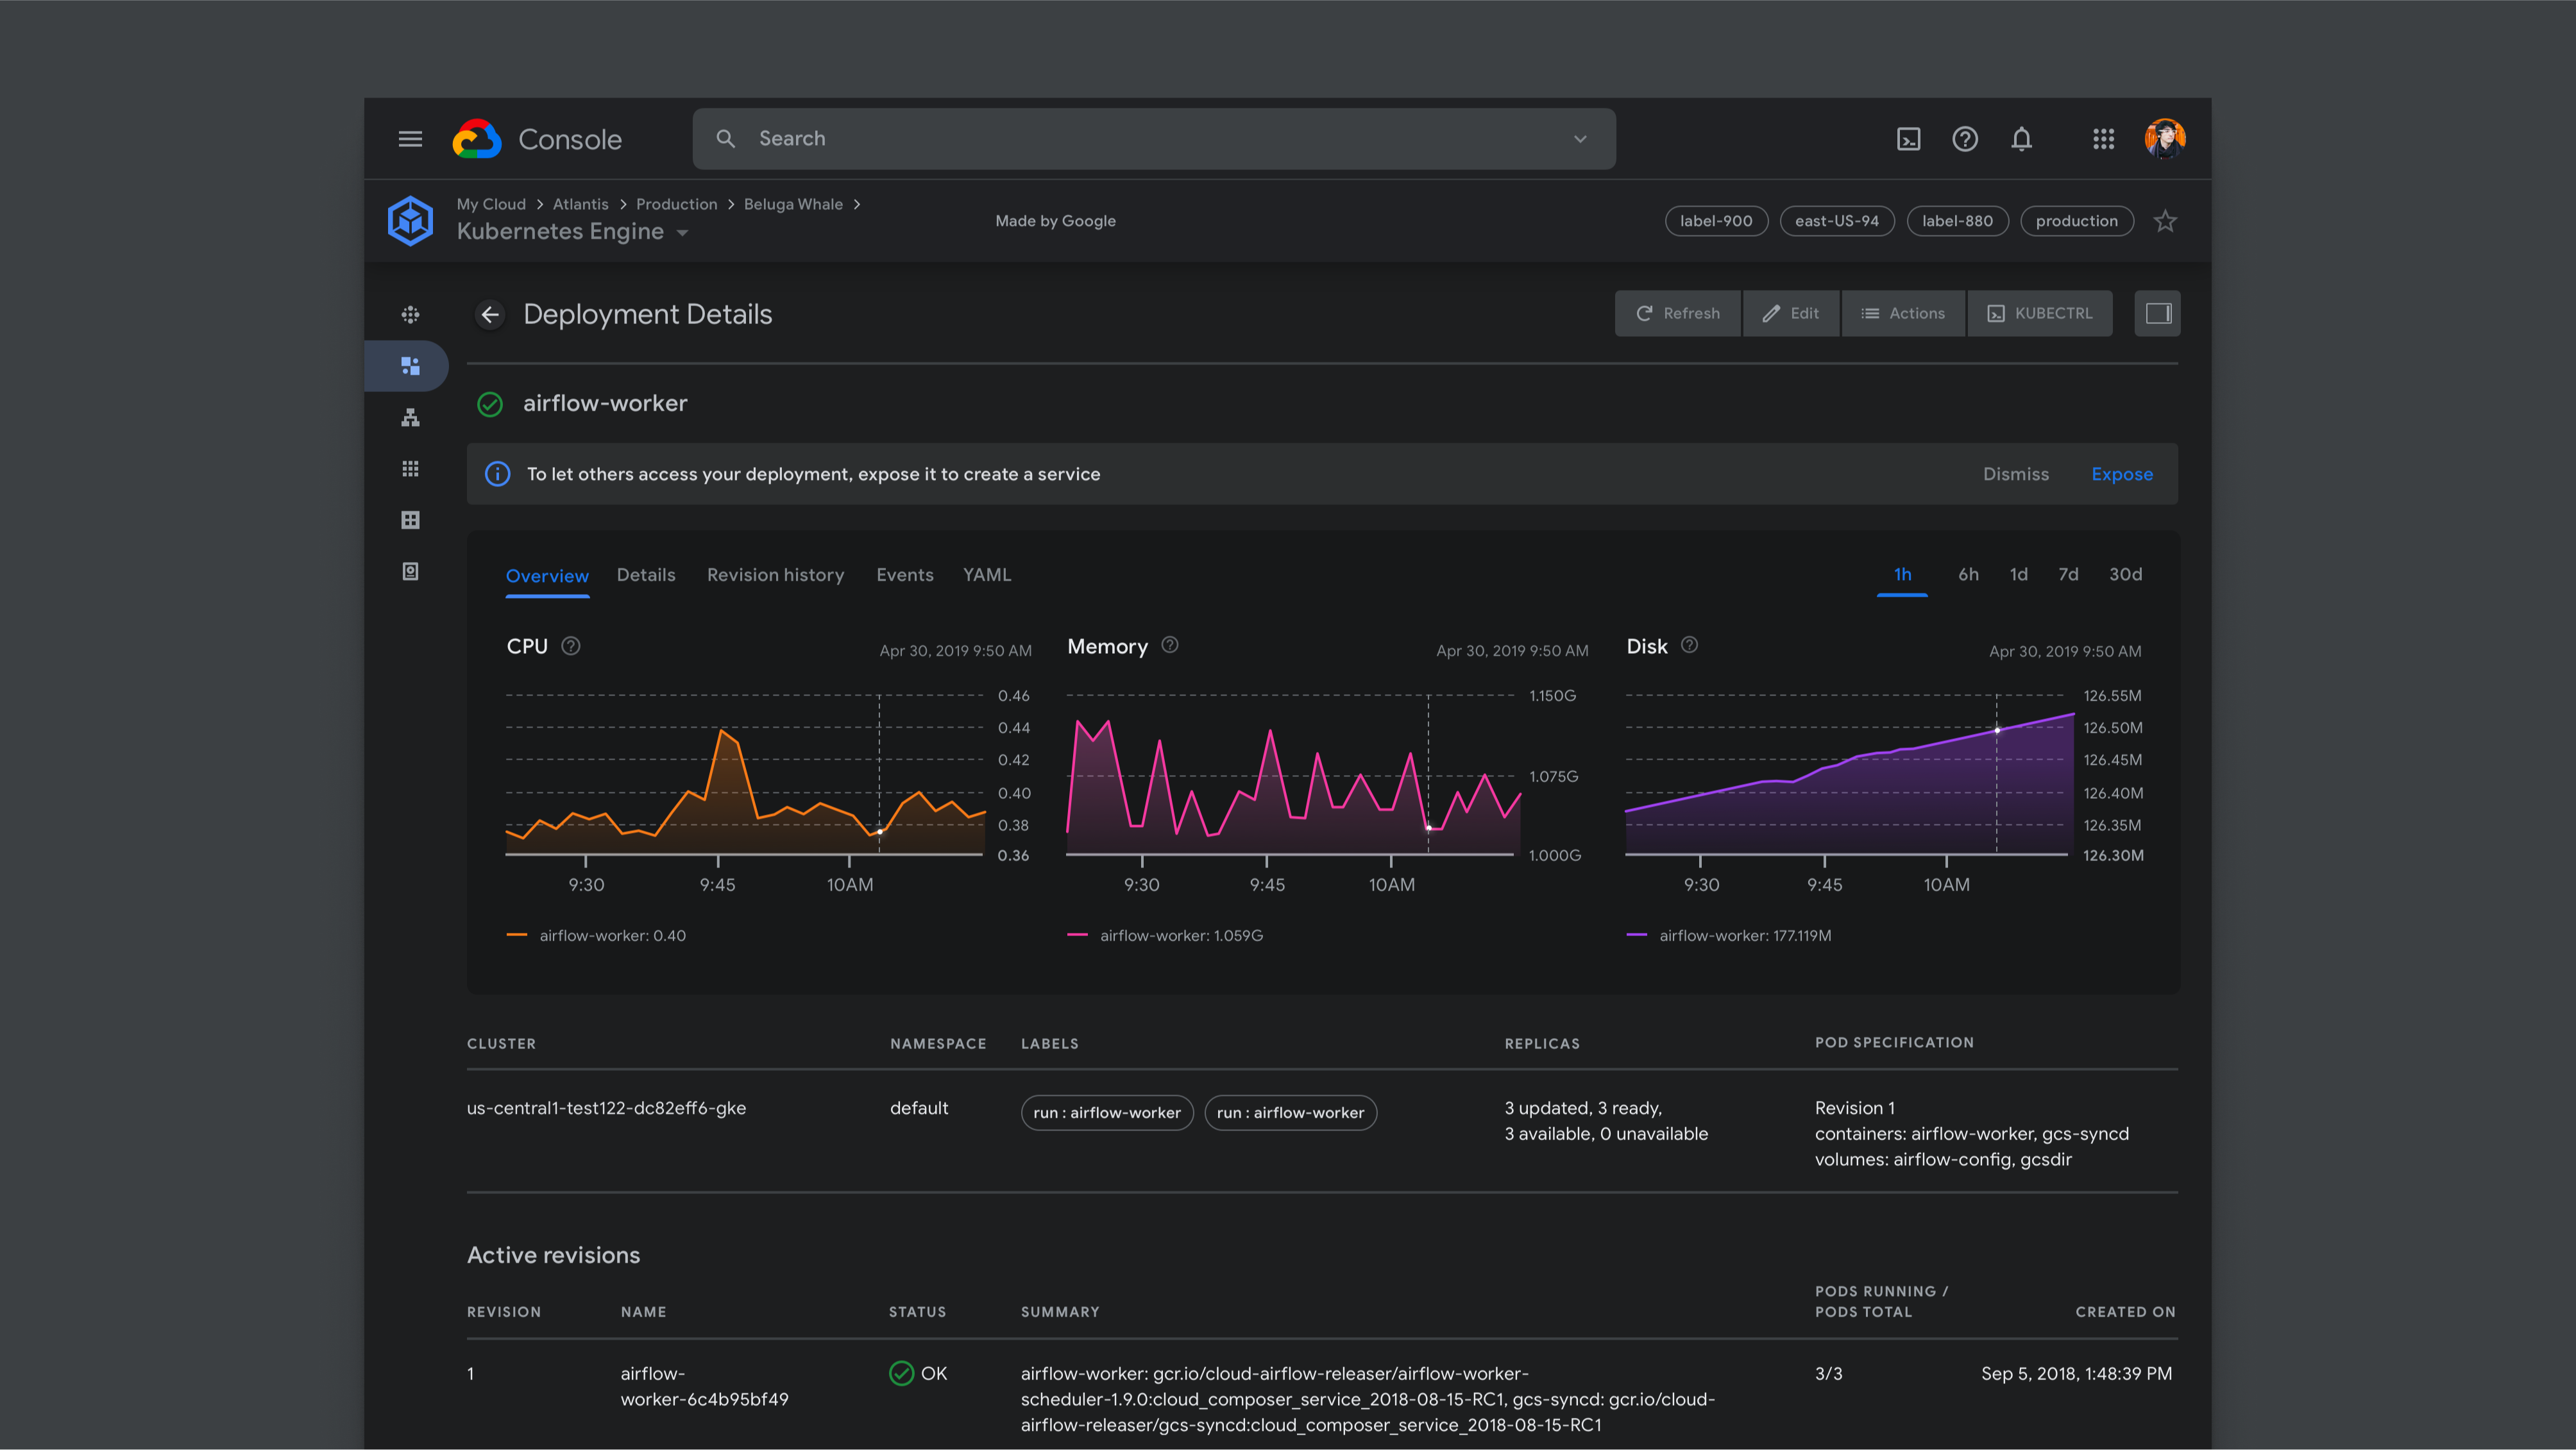Open the Kubernetes Engine product dropdown
The height and width of the screenshot is (1450, 2576).
[682, 233]
